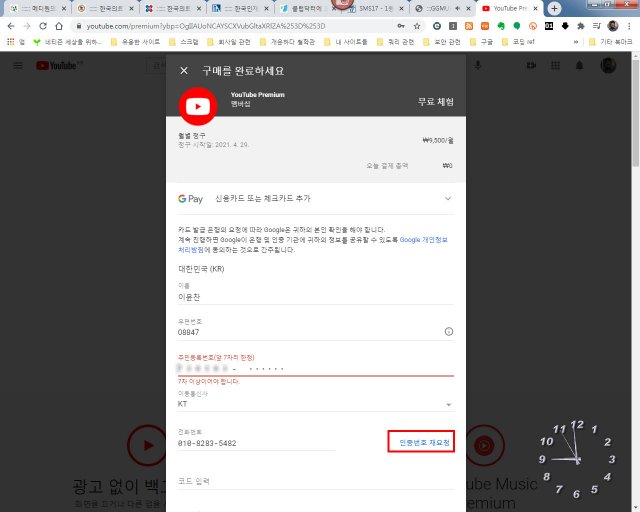Click the postal code info icon
Screen dimensions: 640x512
coord(449,332)
